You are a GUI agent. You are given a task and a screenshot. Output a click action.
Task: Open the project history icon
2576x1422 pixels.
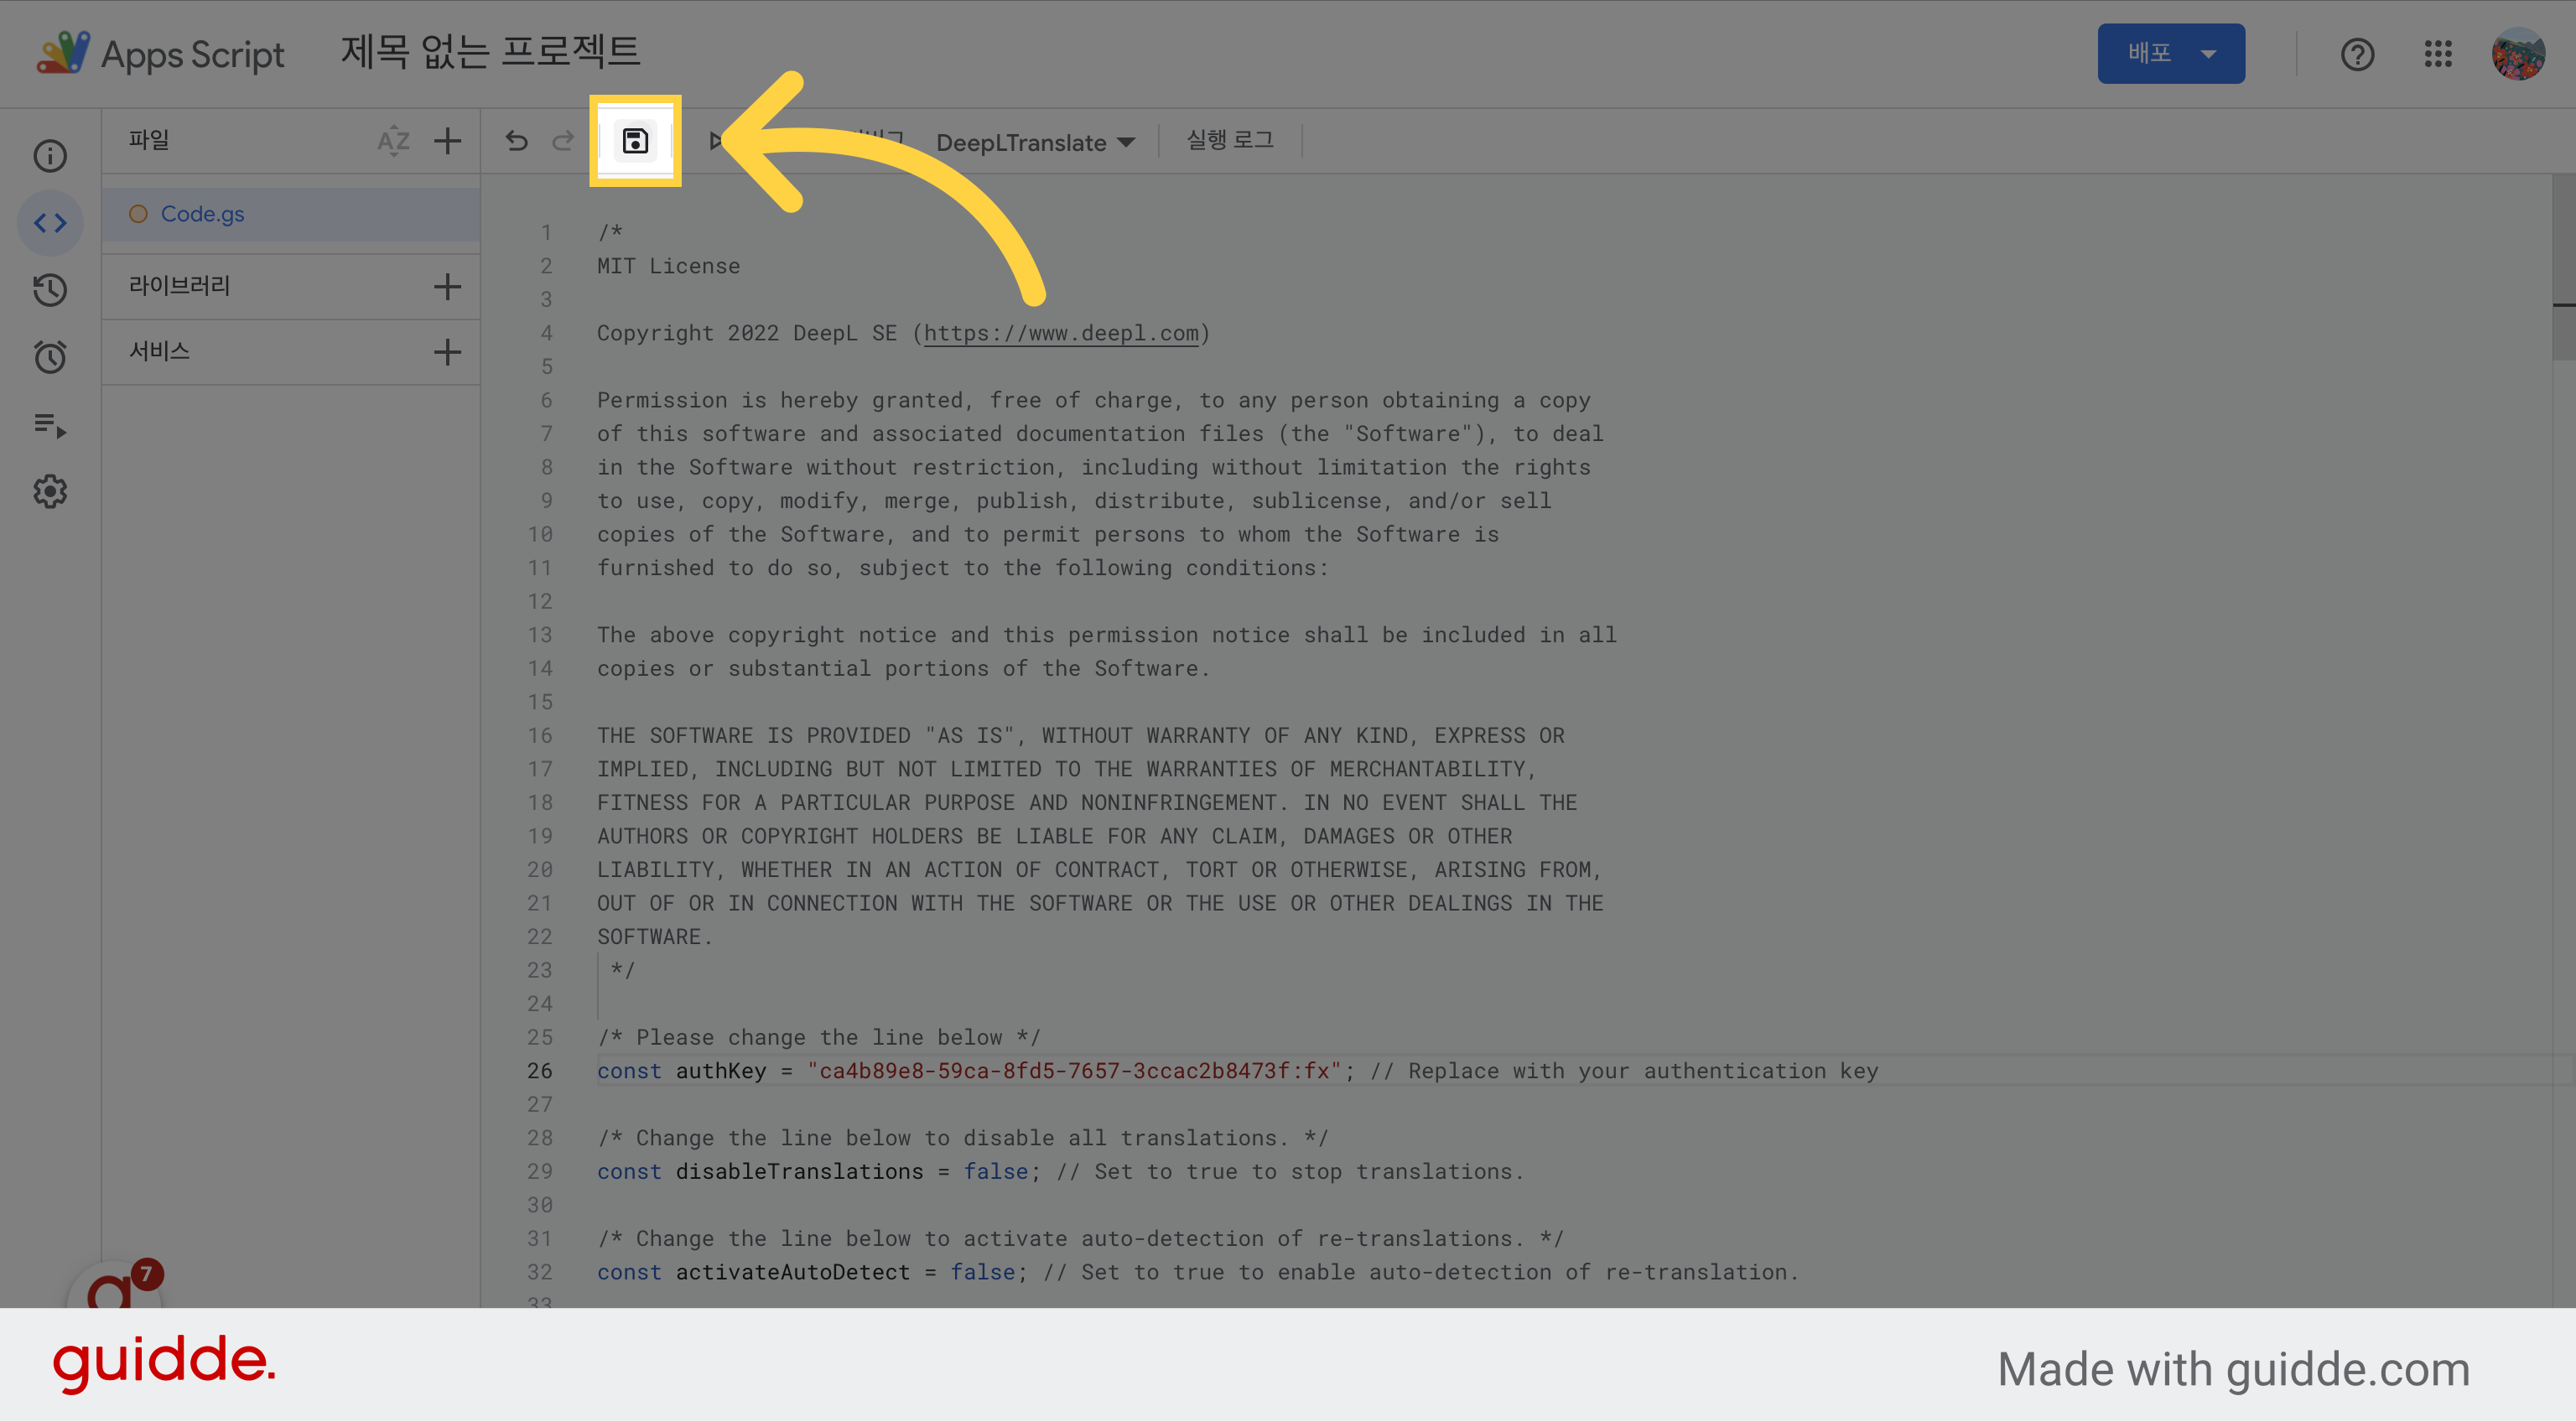pos(50,290)
